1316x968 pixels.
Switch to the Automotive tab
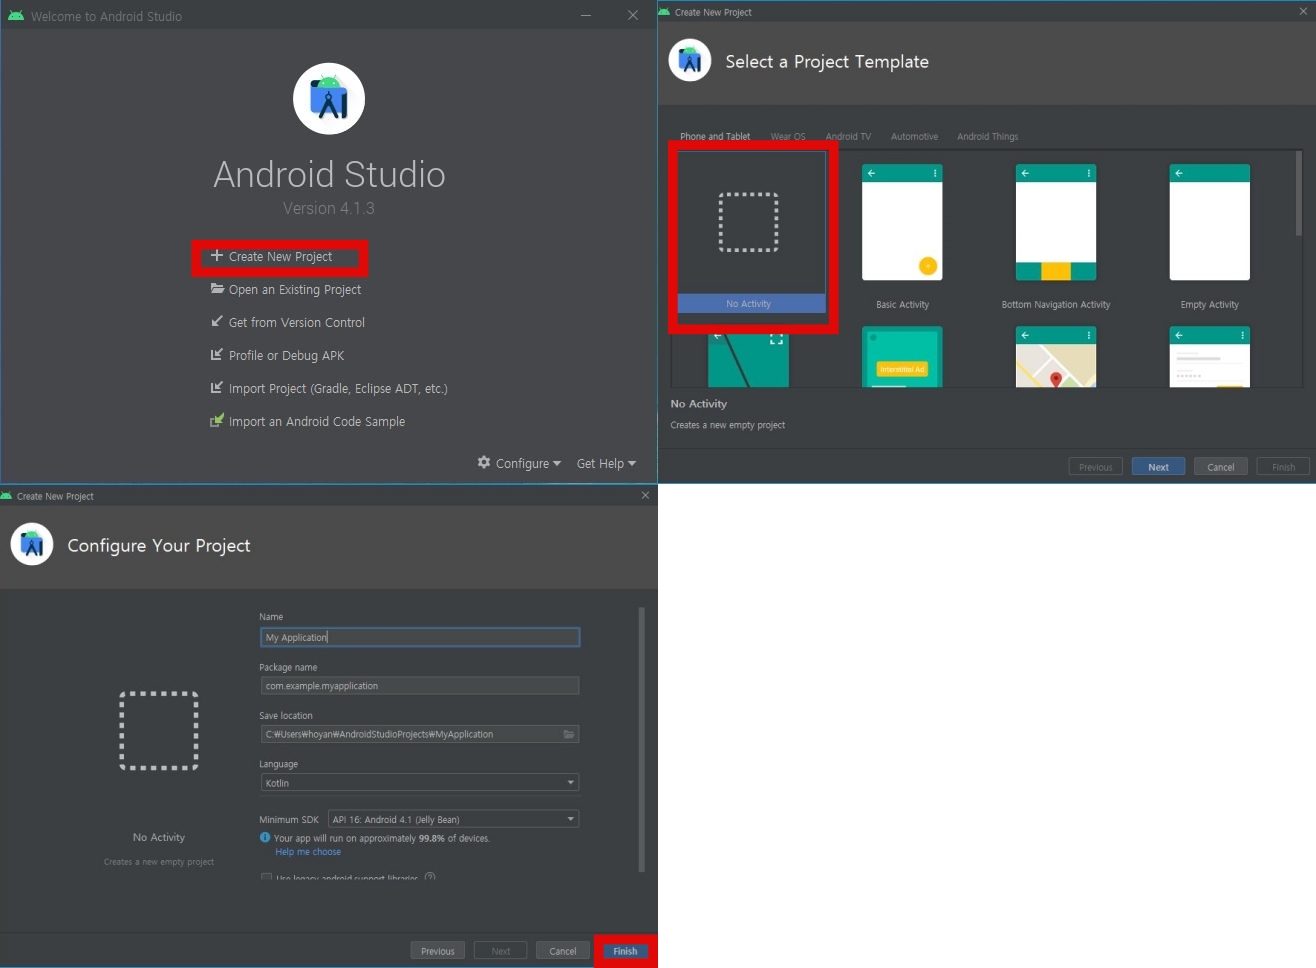(x=914, y=137)
